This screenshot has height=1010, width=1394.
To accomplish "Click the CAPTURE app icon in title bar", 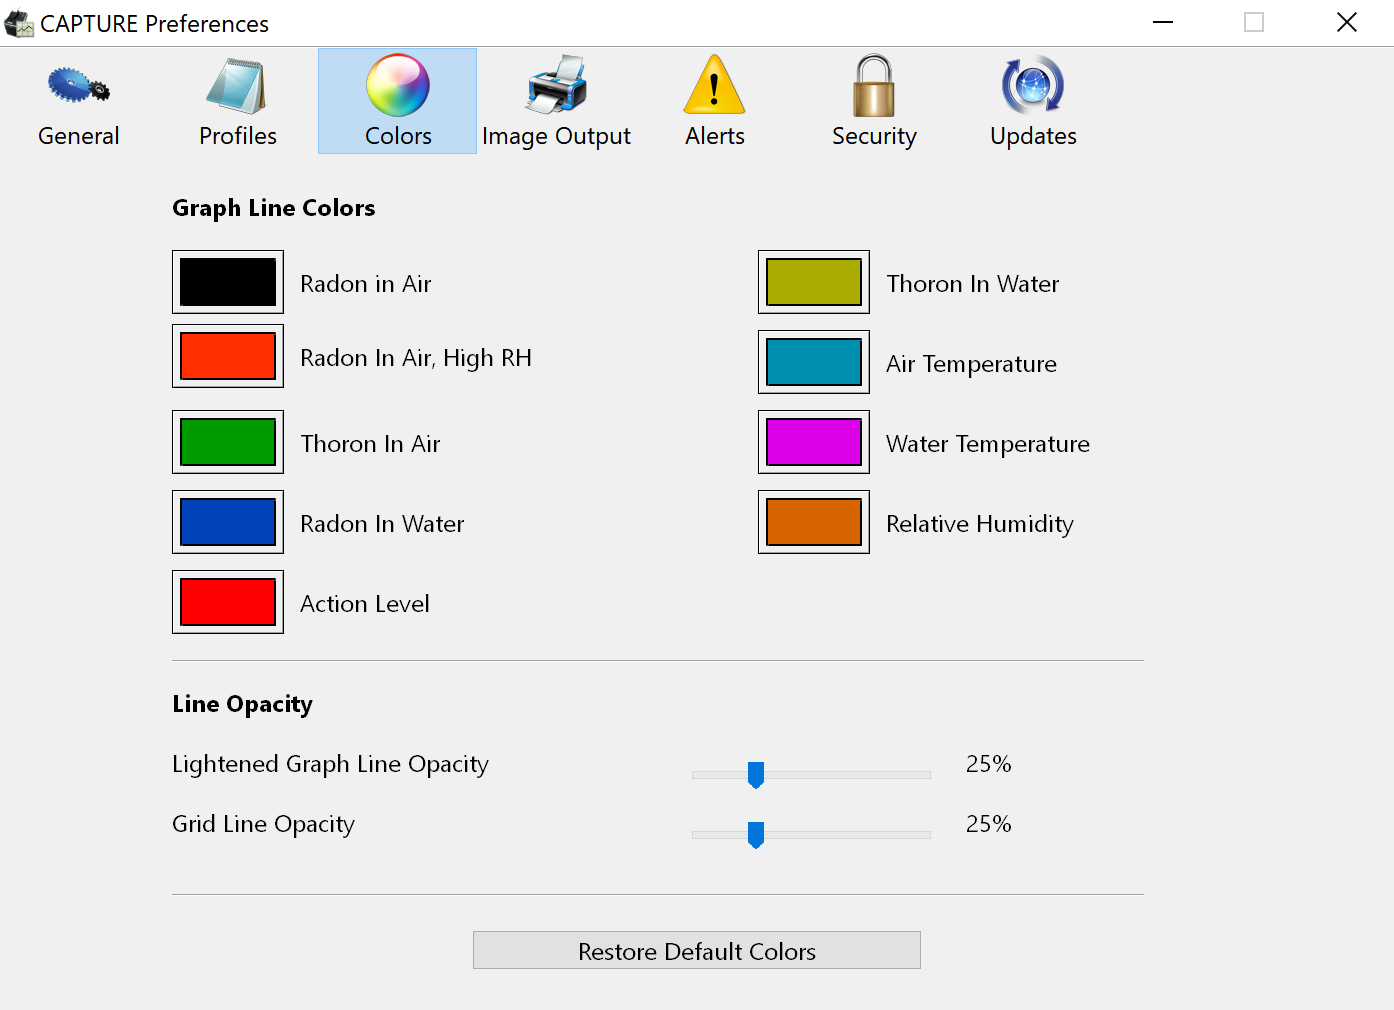I will click(19, 23).
